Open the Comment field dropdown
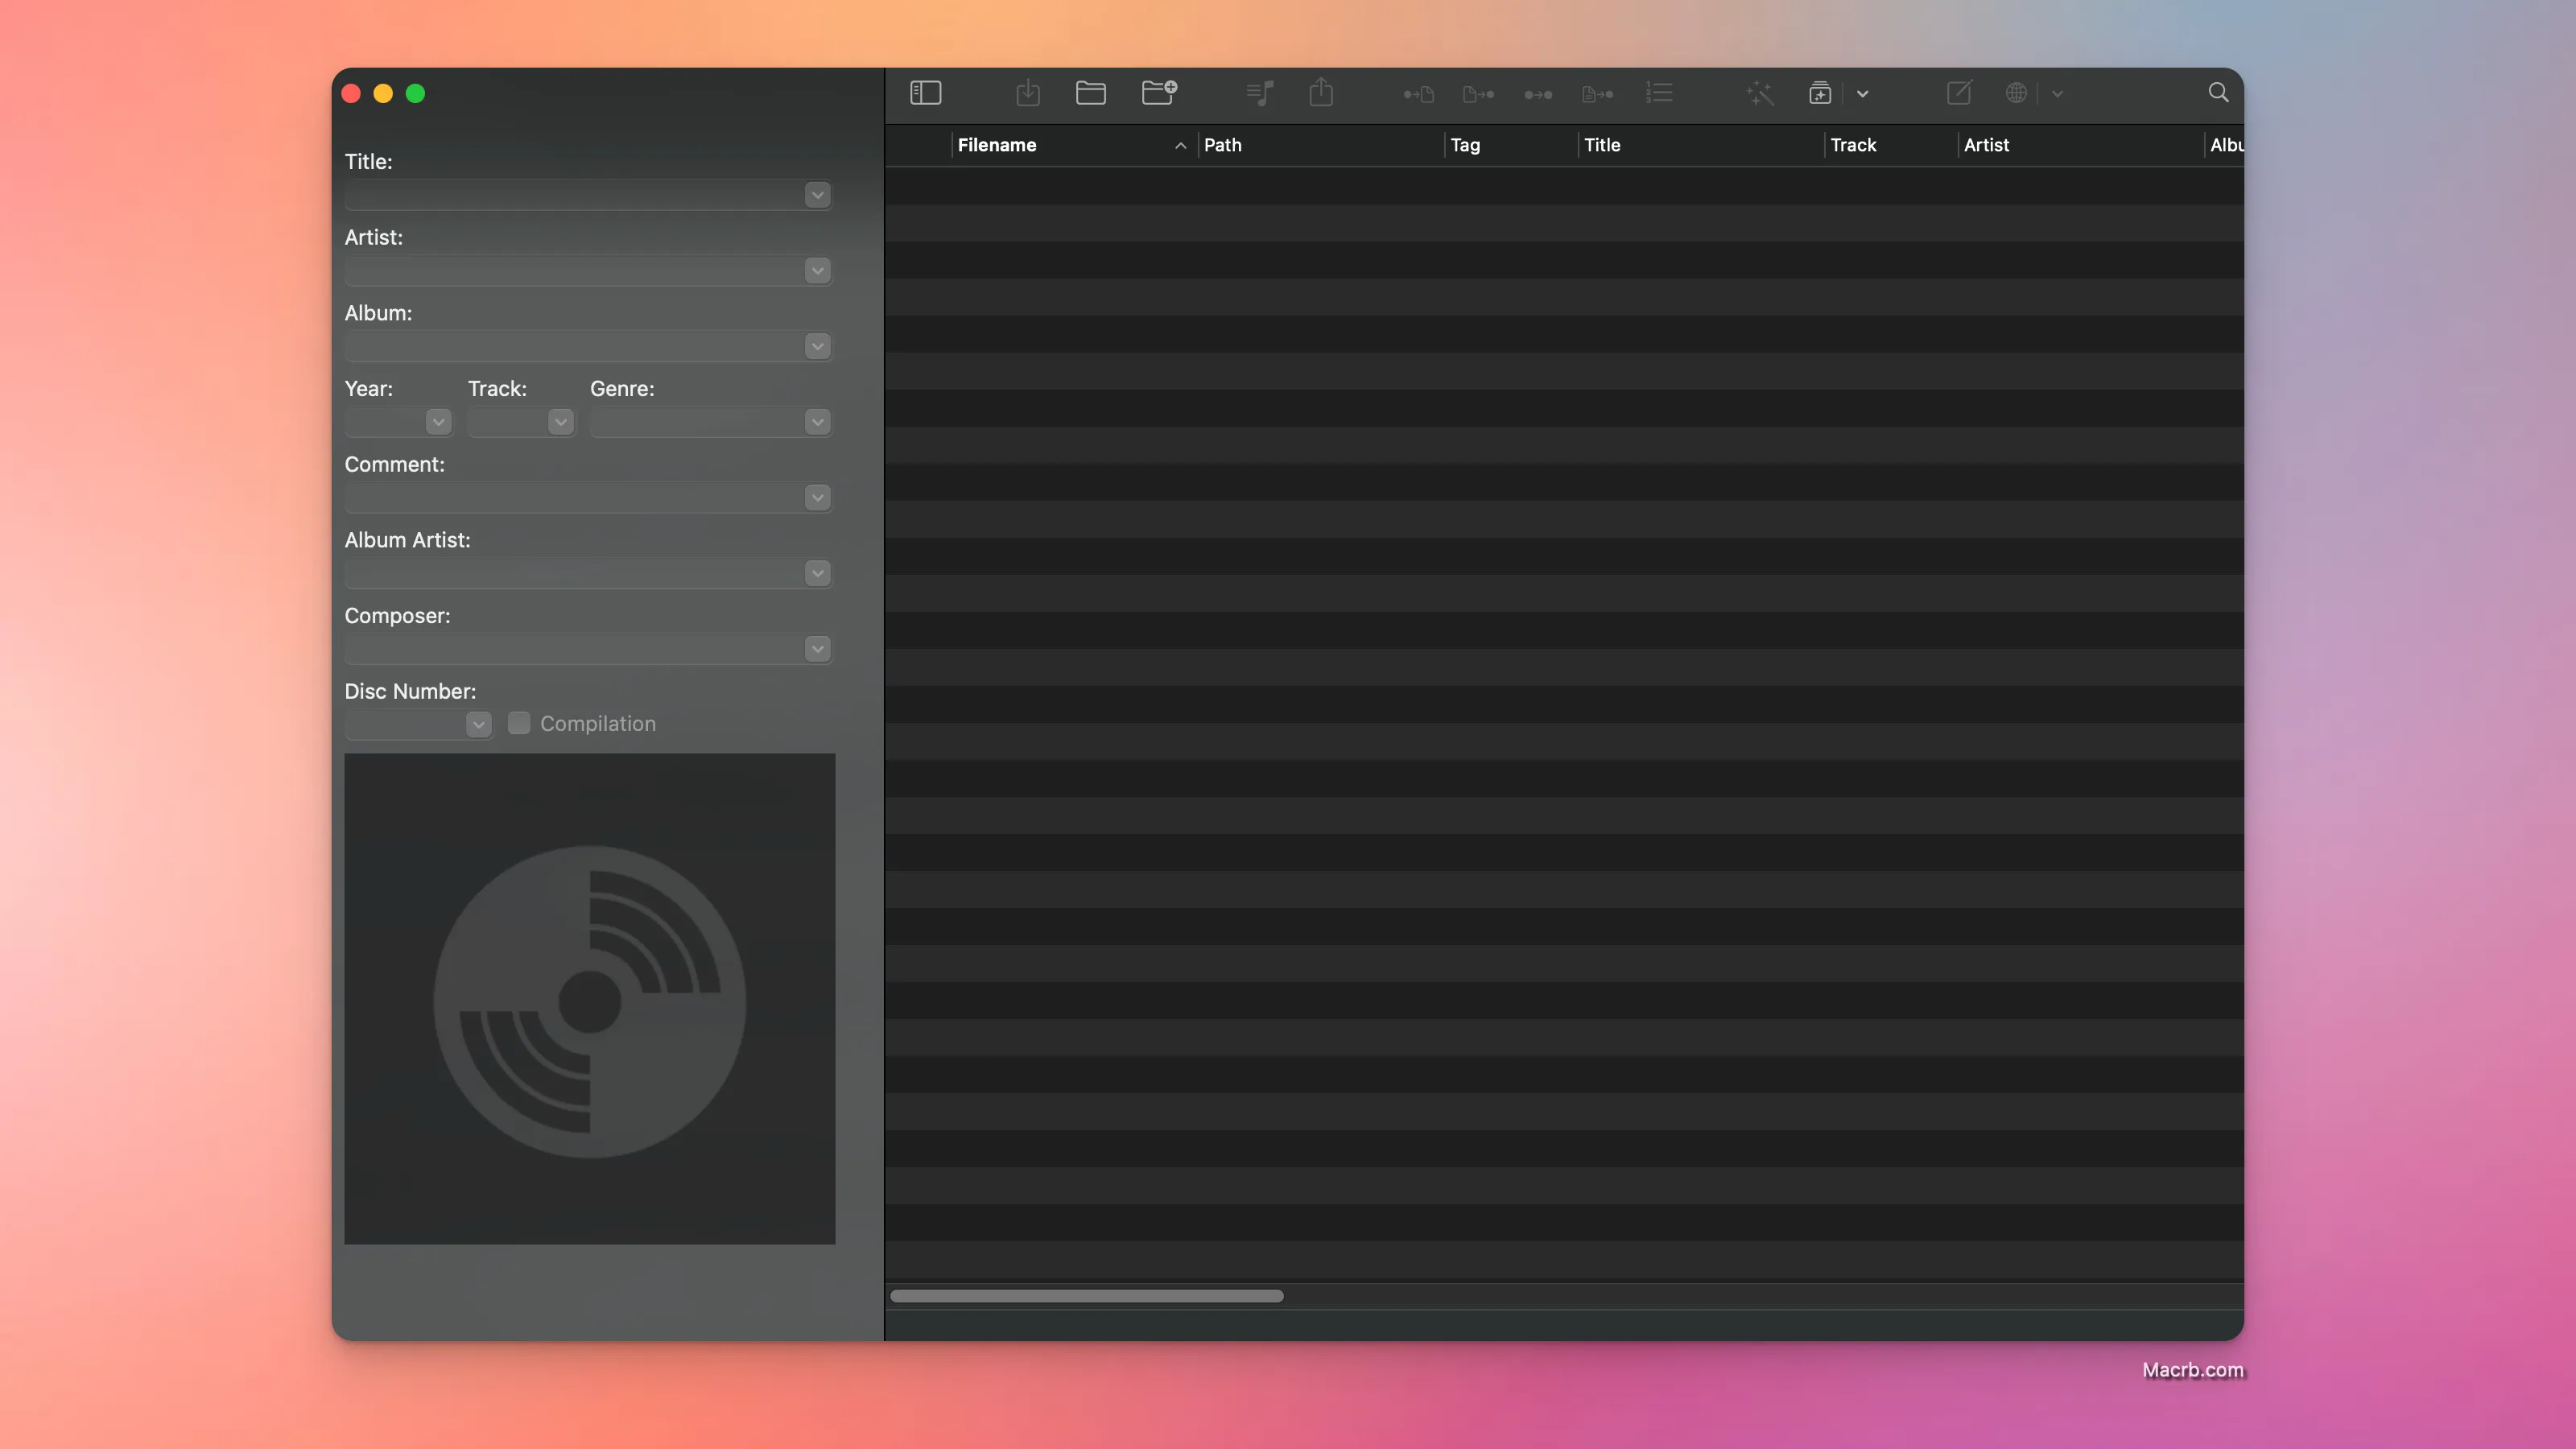Screen dimensions: 2576x1449 click(817, 498)
